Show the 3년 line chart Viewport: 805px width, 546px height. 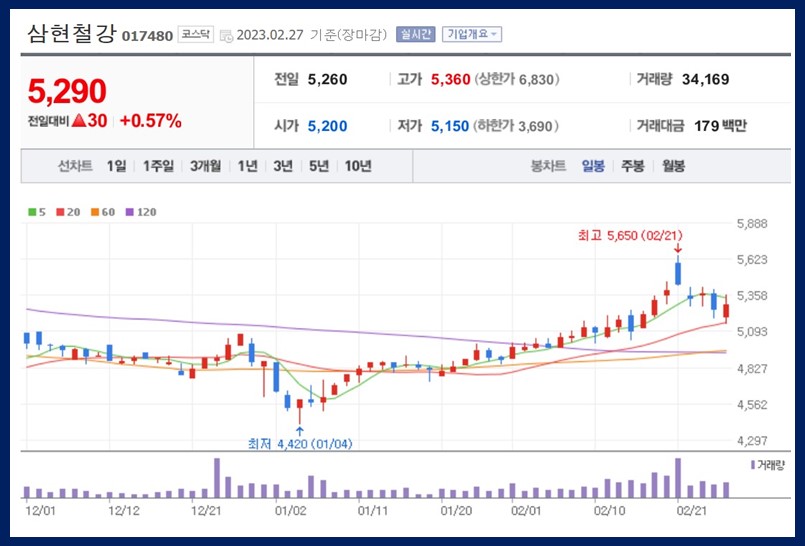283,166
